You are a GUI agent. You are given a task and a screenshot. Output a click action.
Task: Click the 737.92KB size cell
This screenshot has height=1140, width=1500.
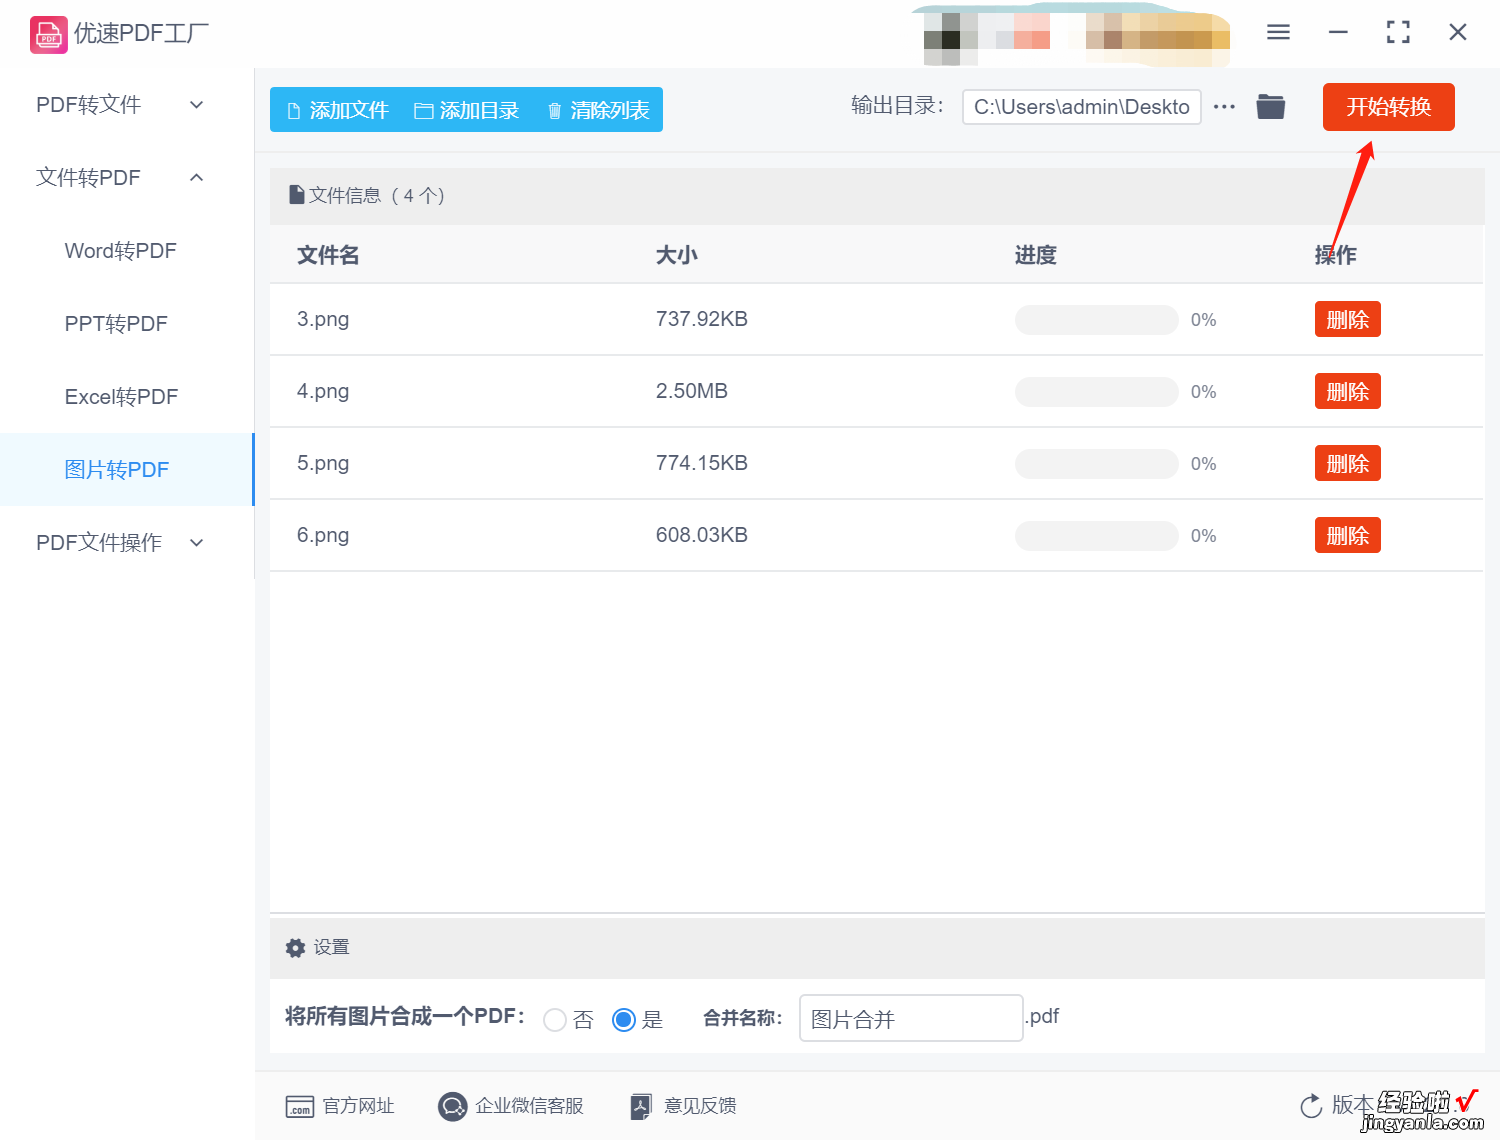point(702,319)
